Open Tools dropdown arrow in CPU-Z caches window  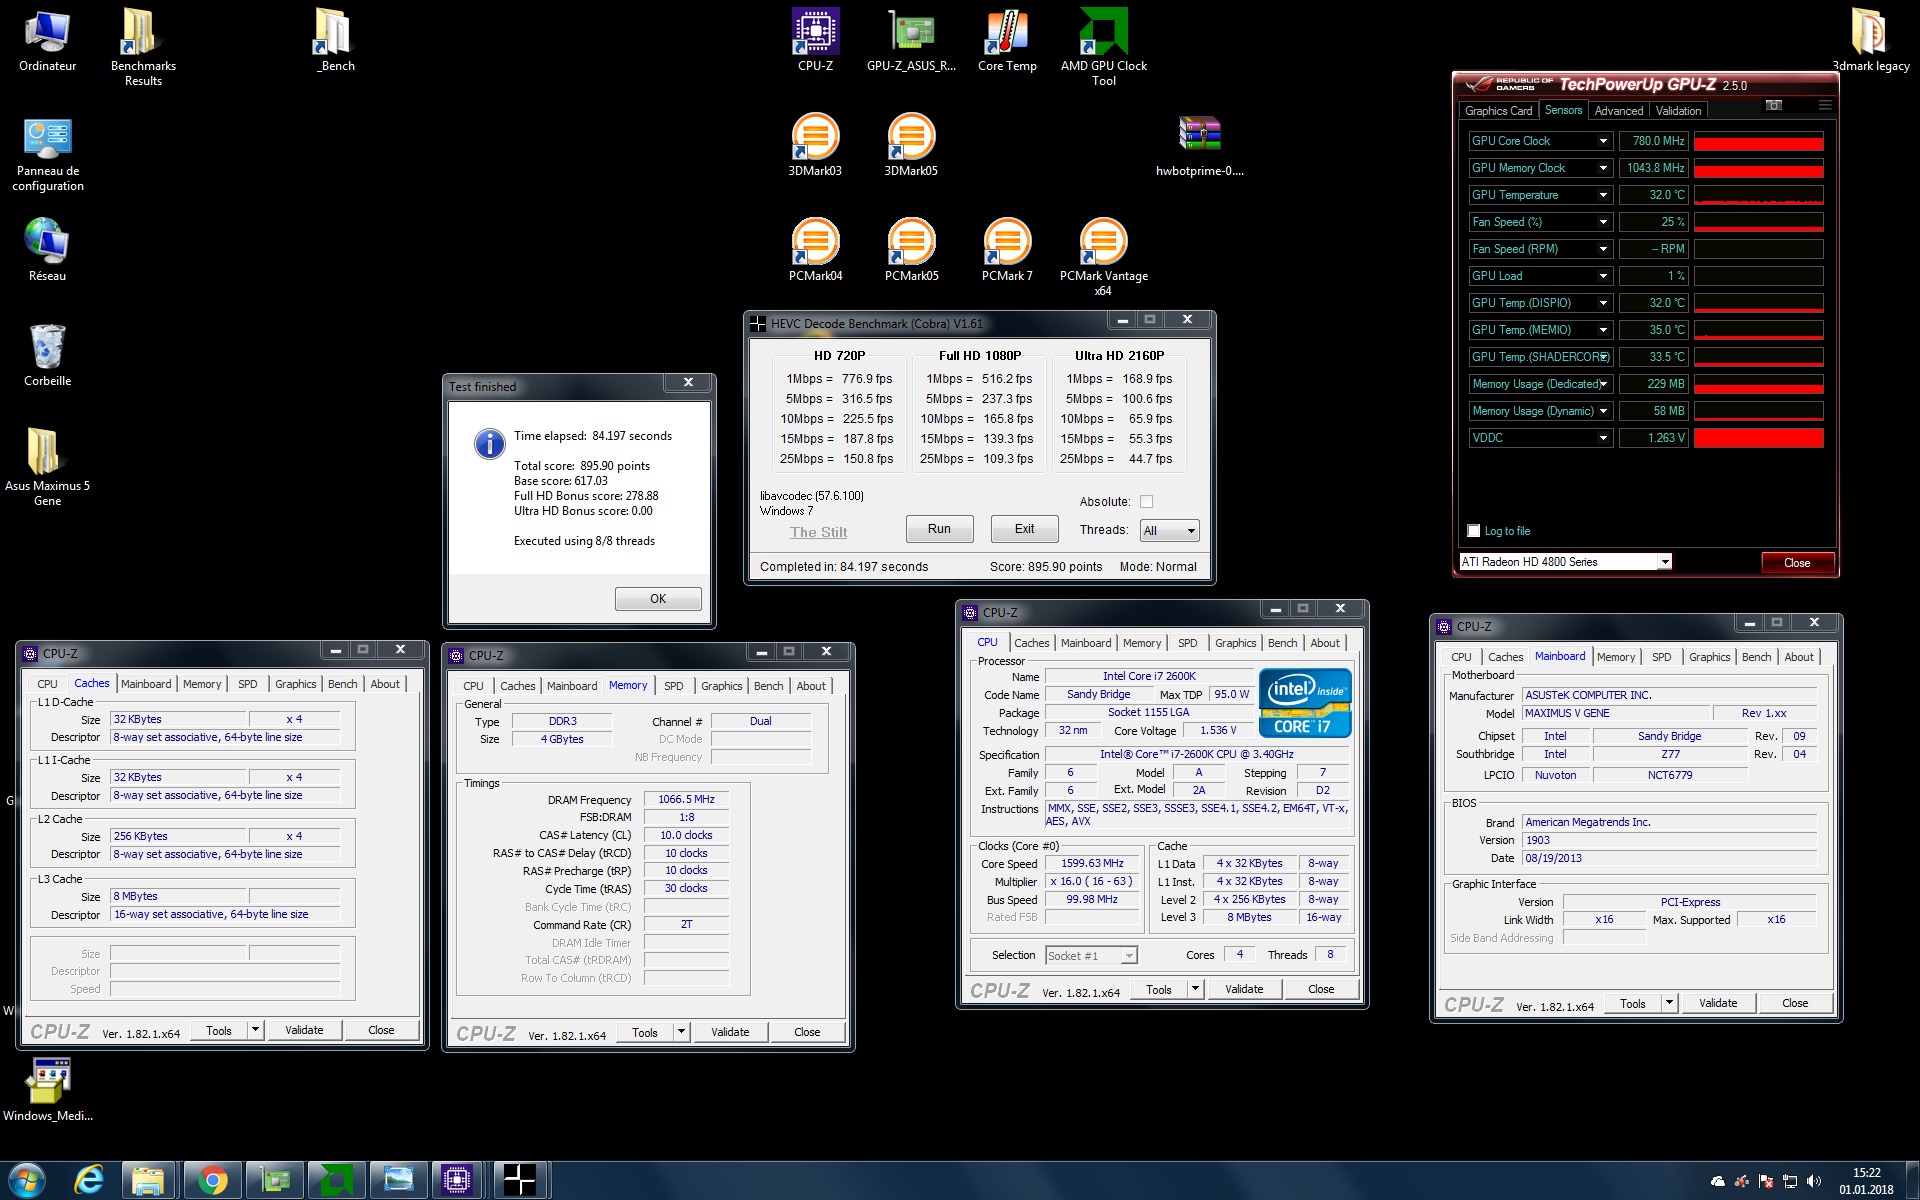click(x=255, y=1030)
